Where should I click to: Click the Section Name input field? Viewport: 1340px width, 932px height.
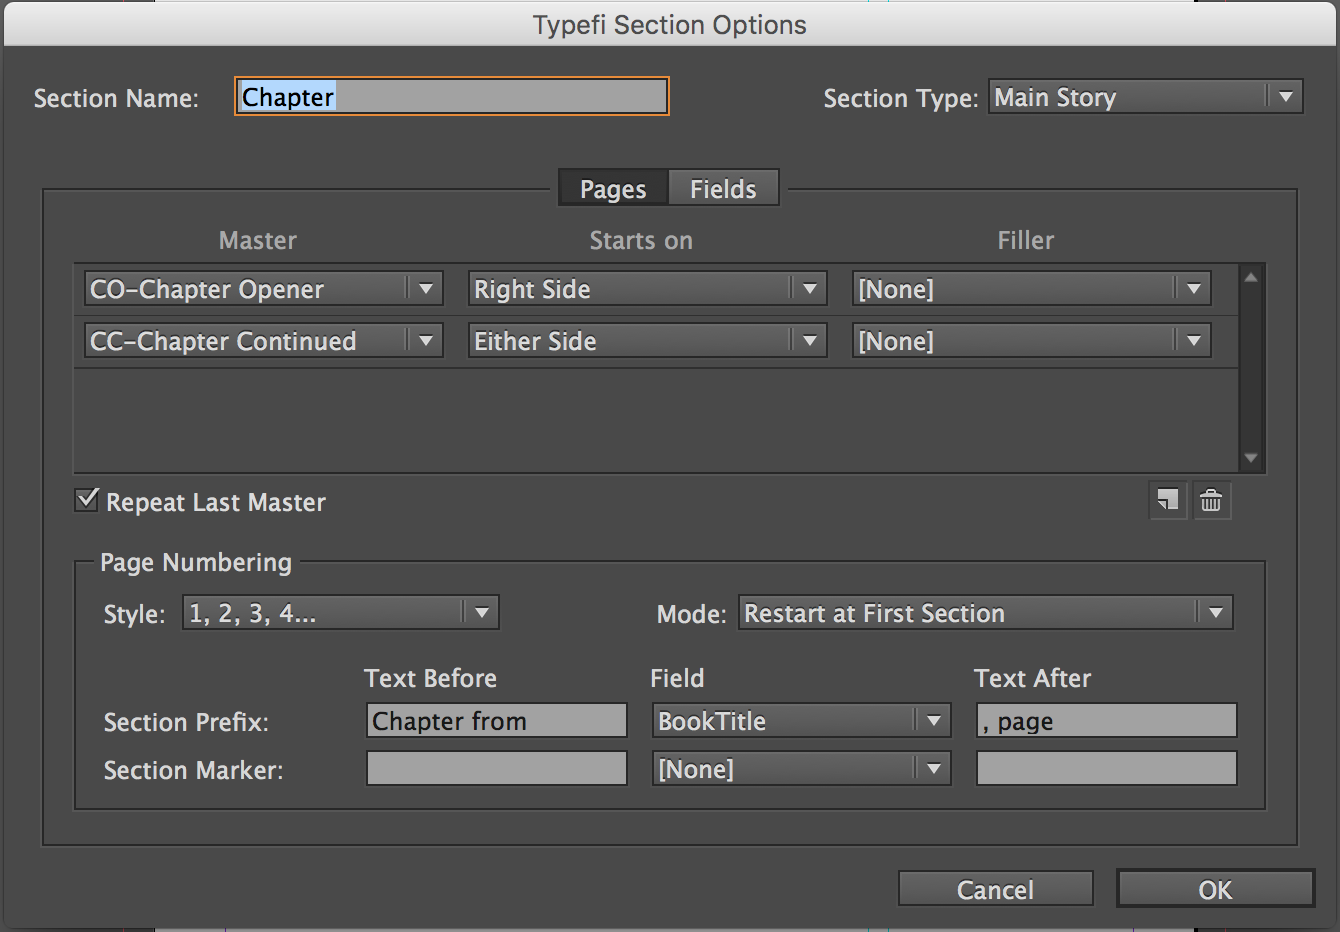point(452,97)
